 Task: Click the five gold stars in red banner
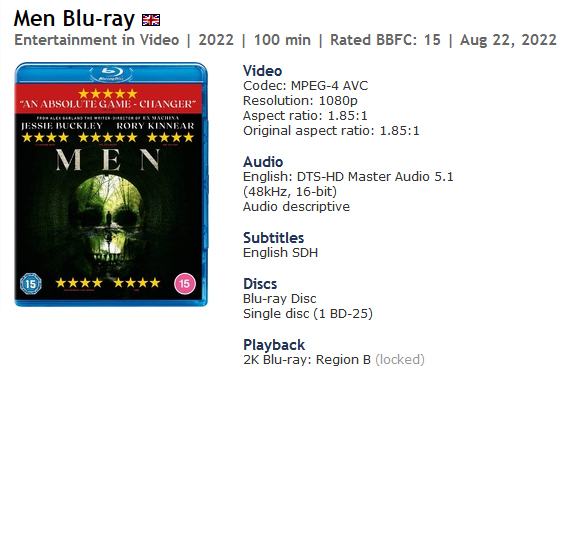point(108,93)
